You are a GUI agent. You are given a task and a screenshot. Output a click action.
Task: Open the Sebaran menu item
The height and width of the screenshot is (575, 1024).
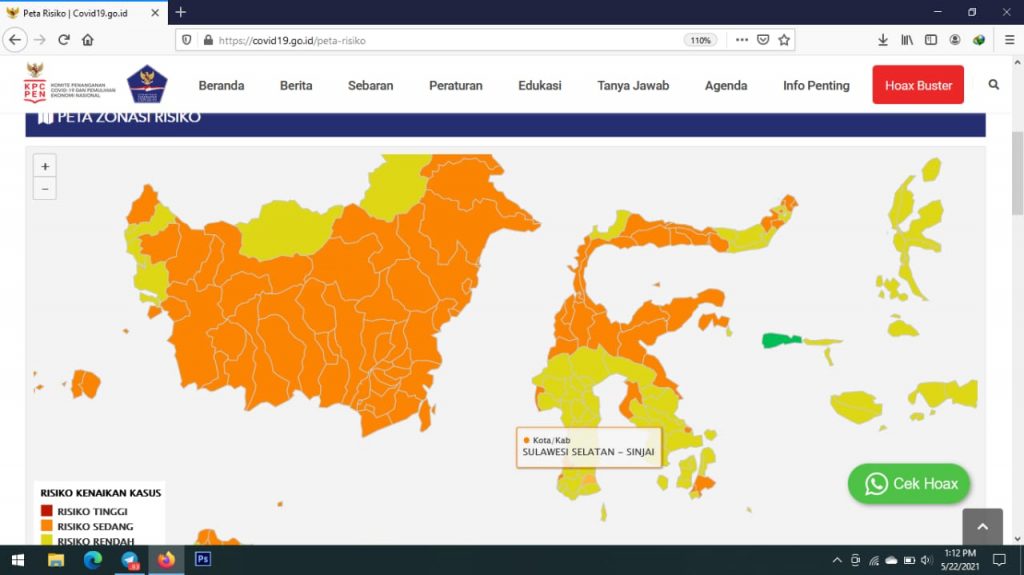[x=370, y=85]
